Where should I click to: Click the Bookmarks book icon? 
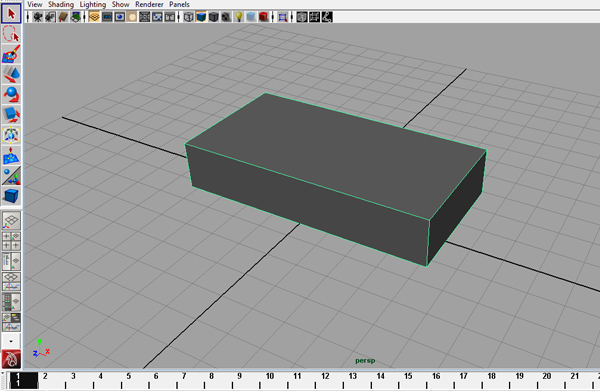(63, 17)
